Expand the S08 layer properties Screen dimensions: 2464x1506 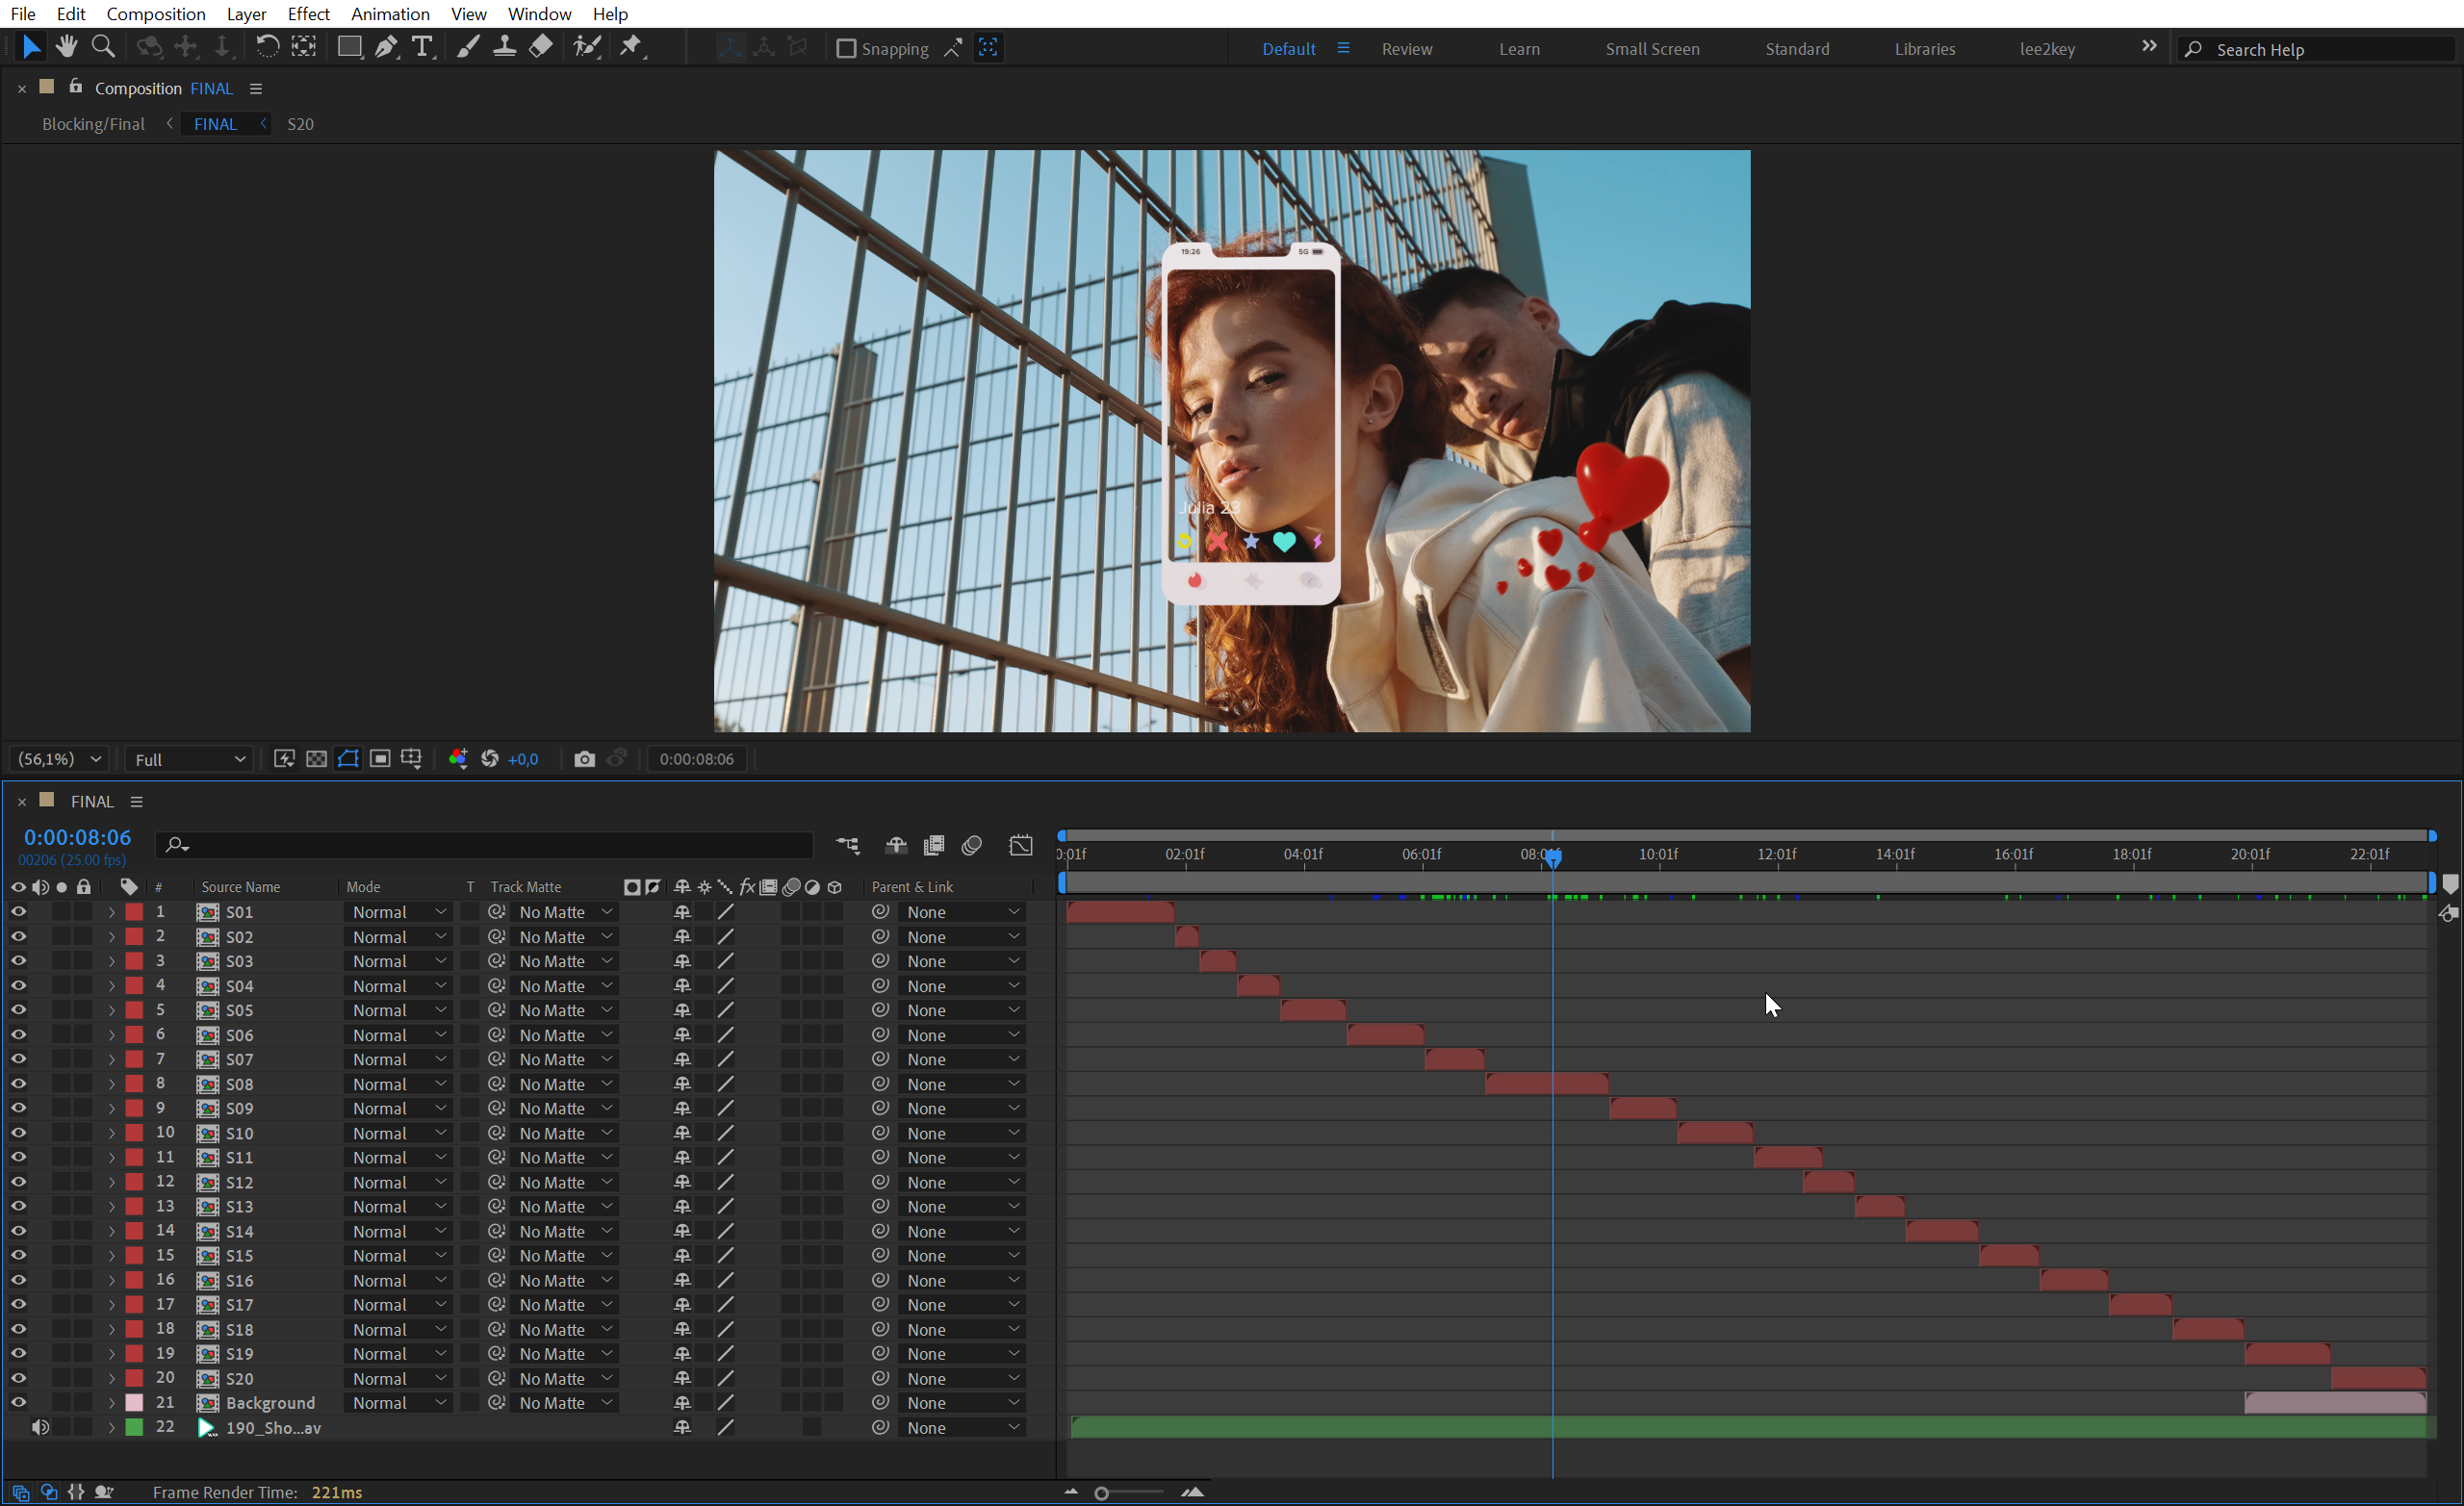(x=111, y=1084)
